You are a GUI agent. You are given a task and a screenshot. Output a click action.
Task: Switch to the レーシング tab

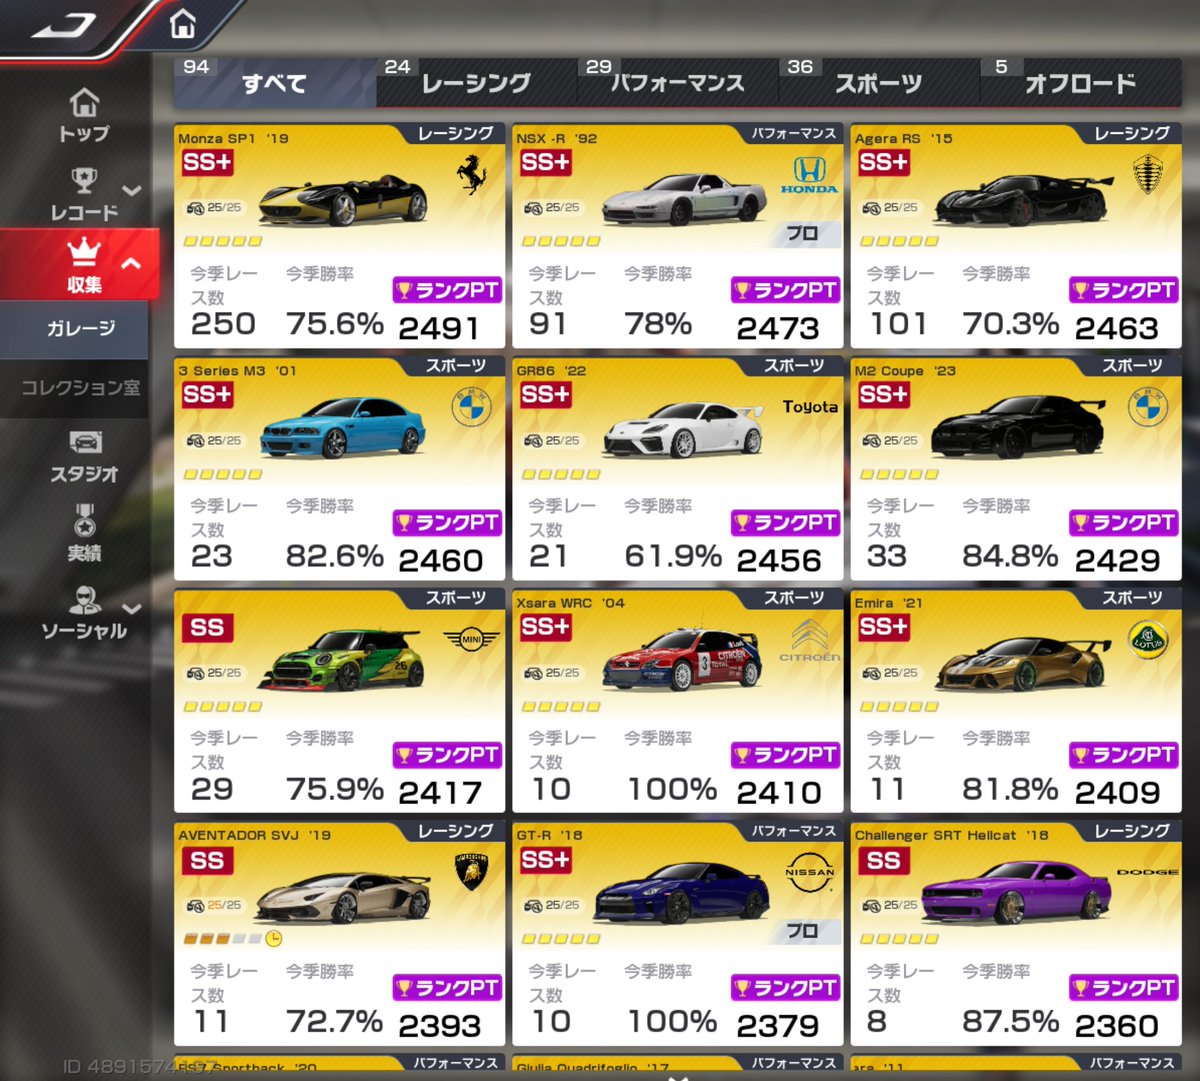(476, 82)
